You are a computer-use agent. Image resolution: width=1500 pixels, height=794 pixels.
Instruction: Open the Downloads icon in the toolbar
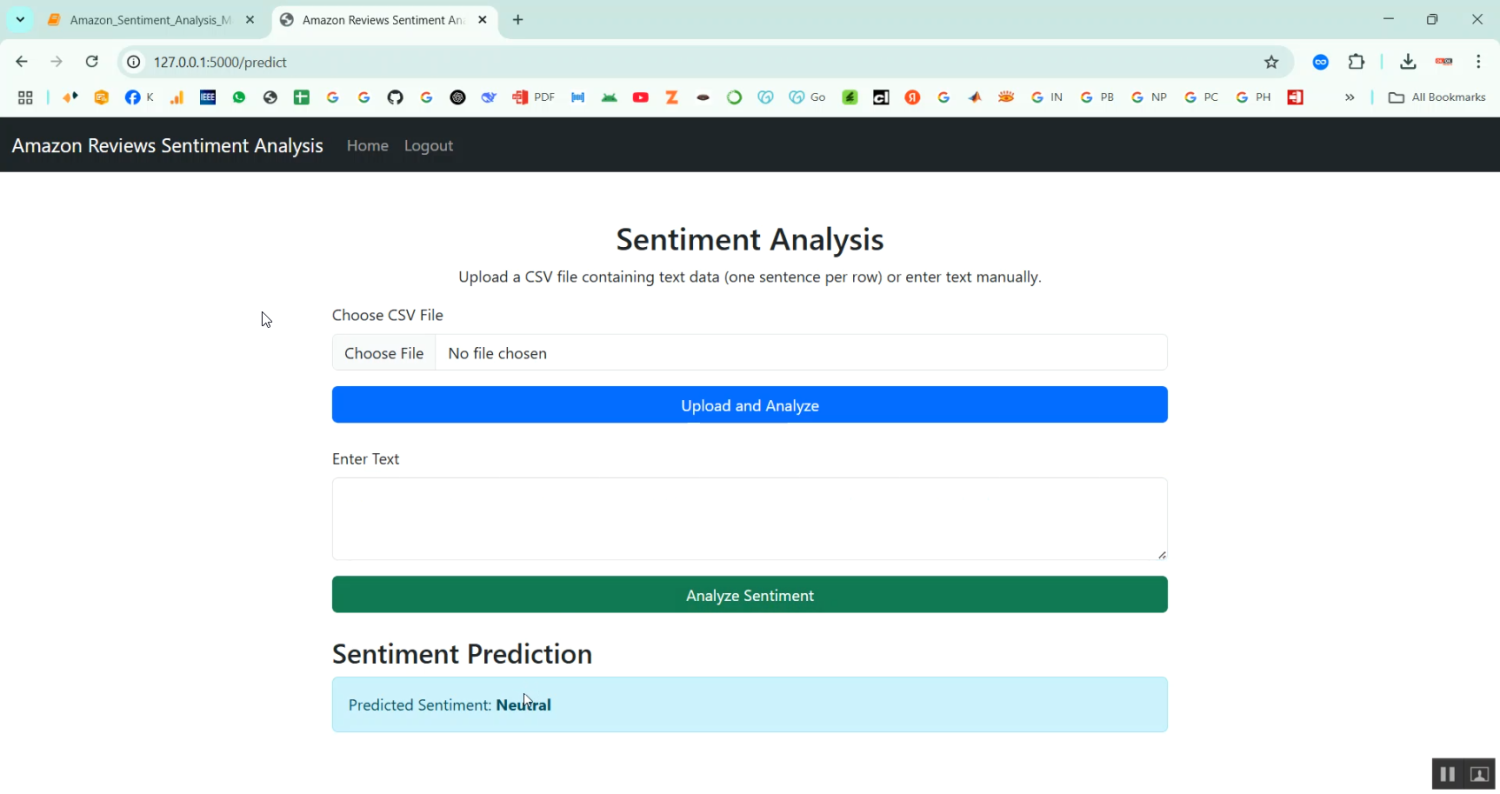tap(1408, 61)
